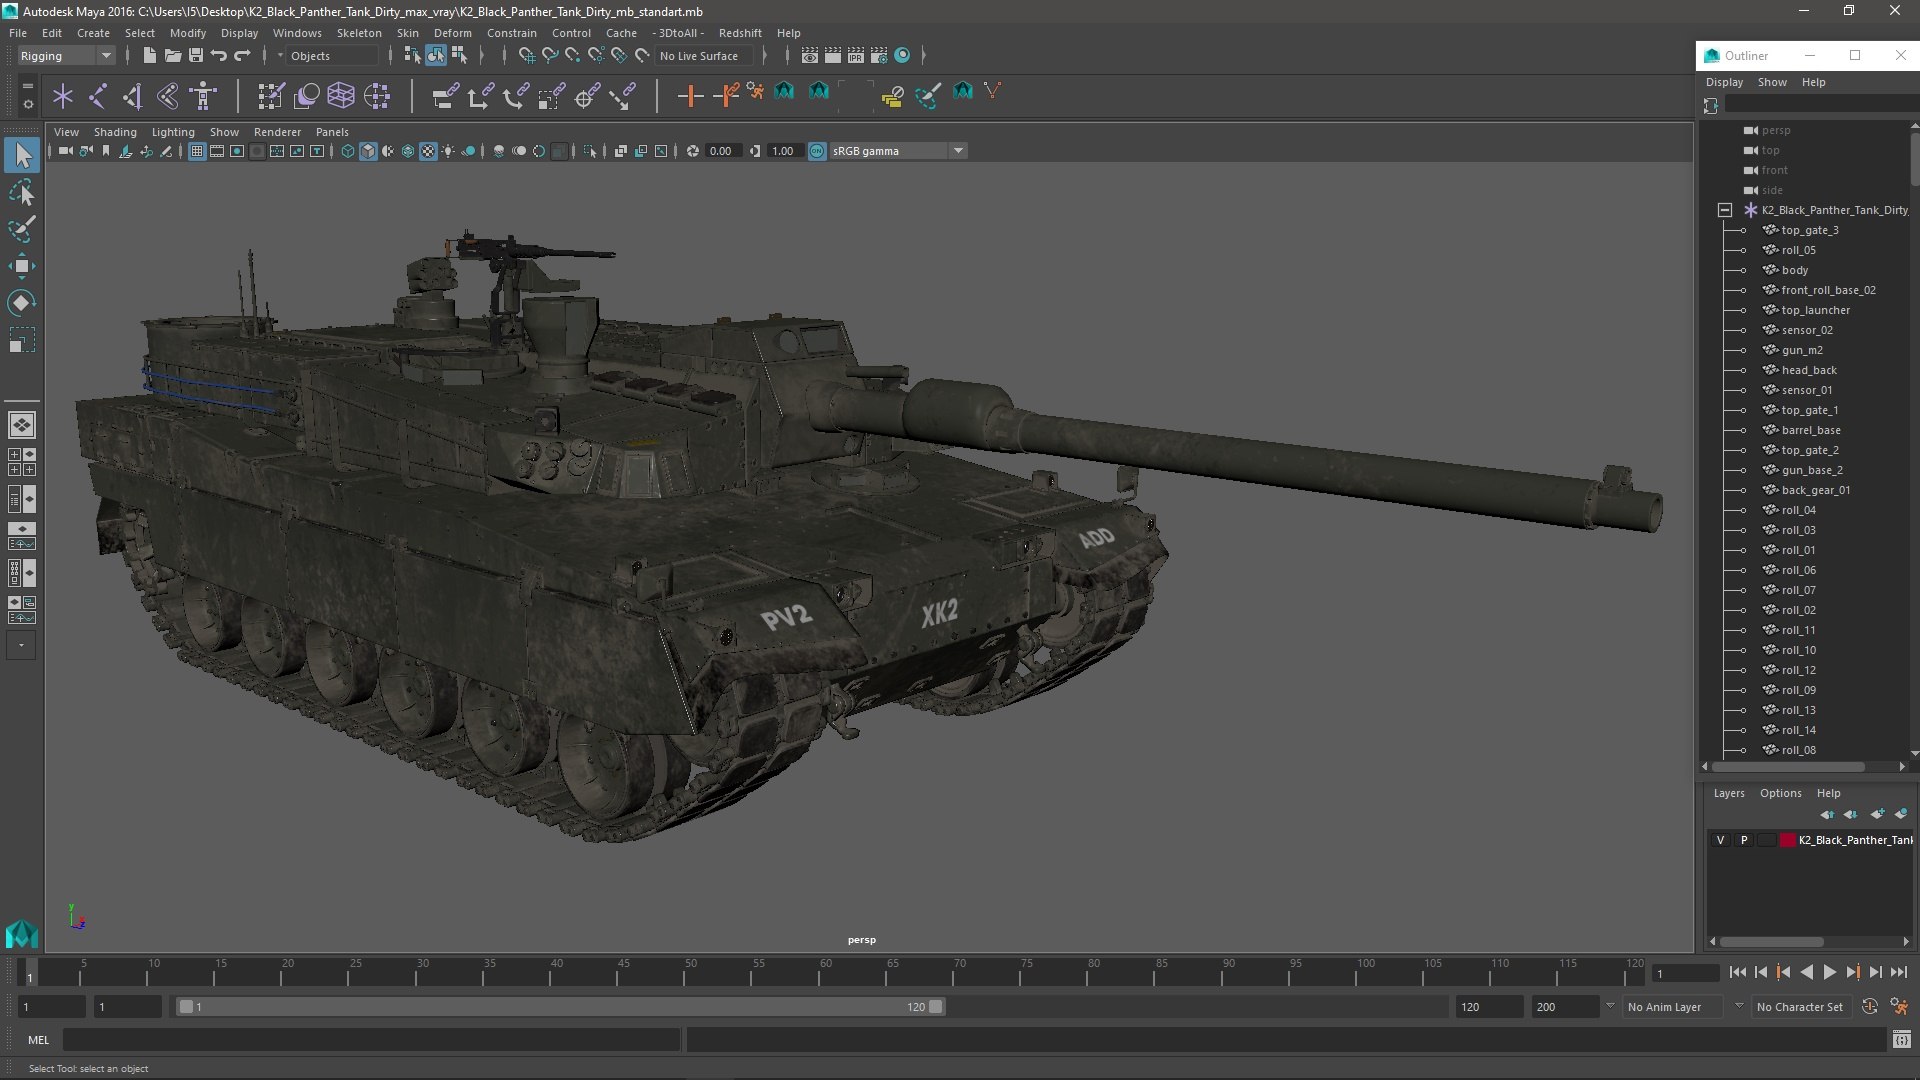
Task: Toggle use all lights in viewport
Action: (x=448, y=151)
